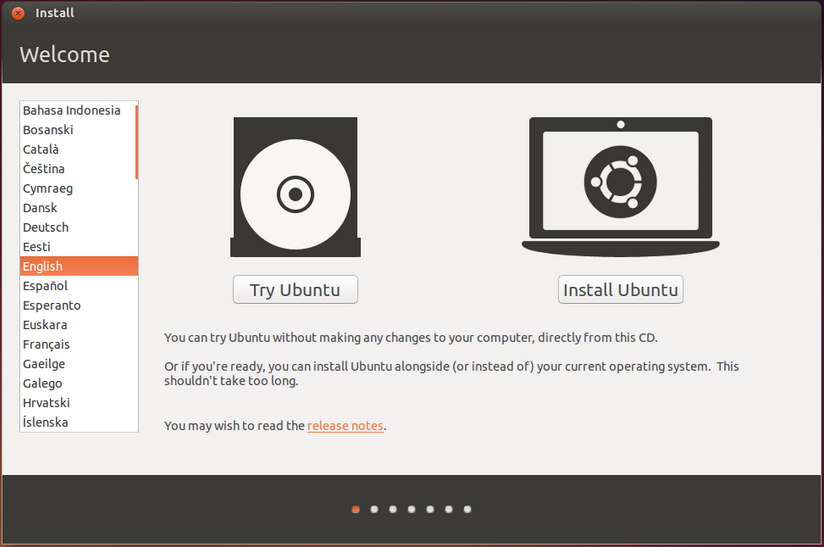Choose Gaeilge as the language
This screenshot has height=547, width=824.
78,364
